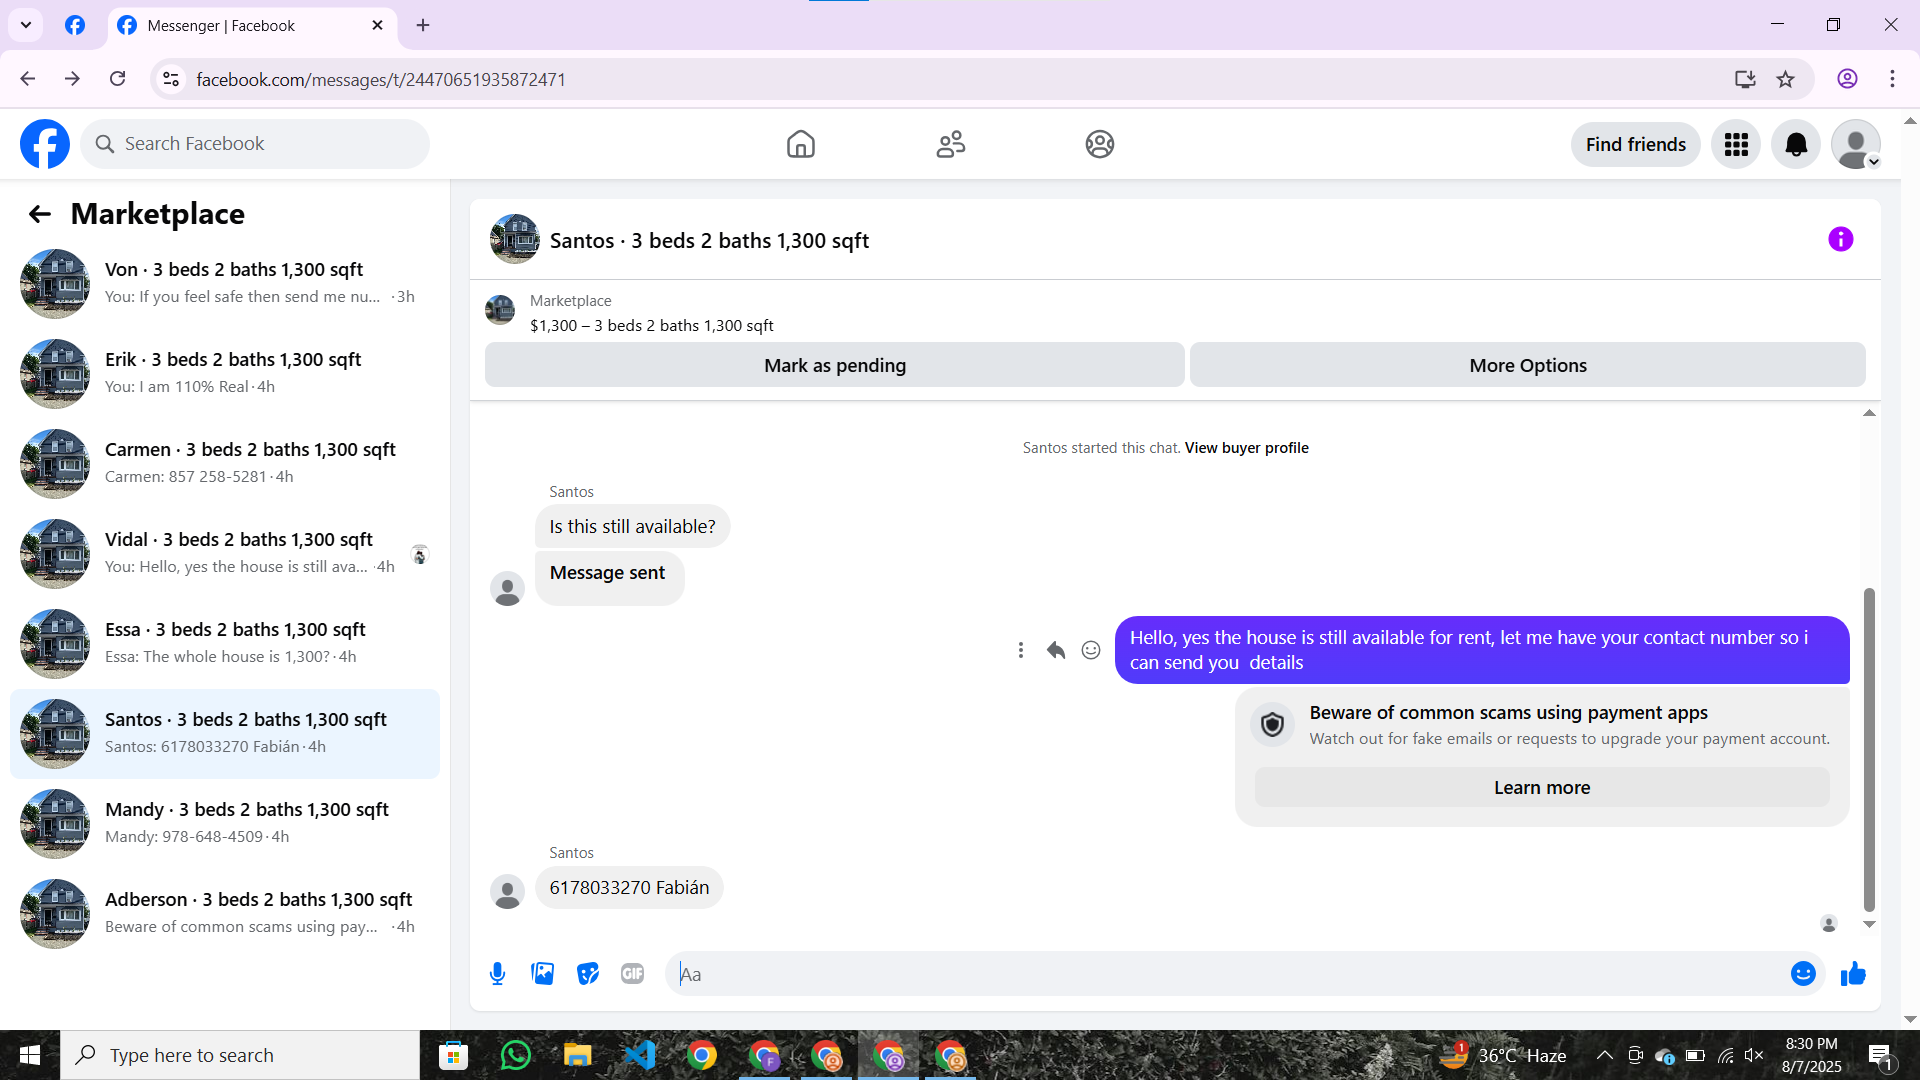Open Von conversation in Marketplace list
This screenshot has height=1080, width=1920.
pyautogui.click(x=225, y=284)
